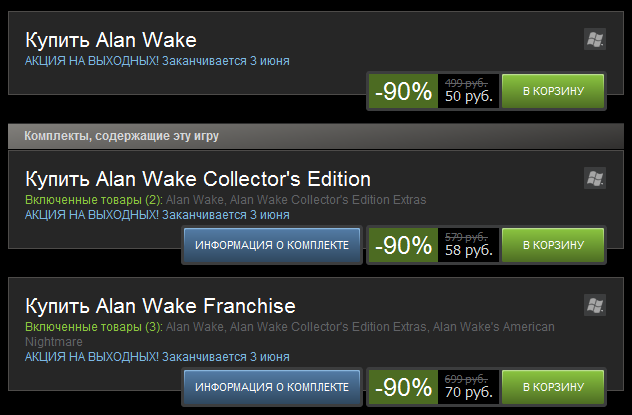Add Alan Wake Franchise to cart
This screenshot has height=415, width=632.
click(x=553, y=387)
